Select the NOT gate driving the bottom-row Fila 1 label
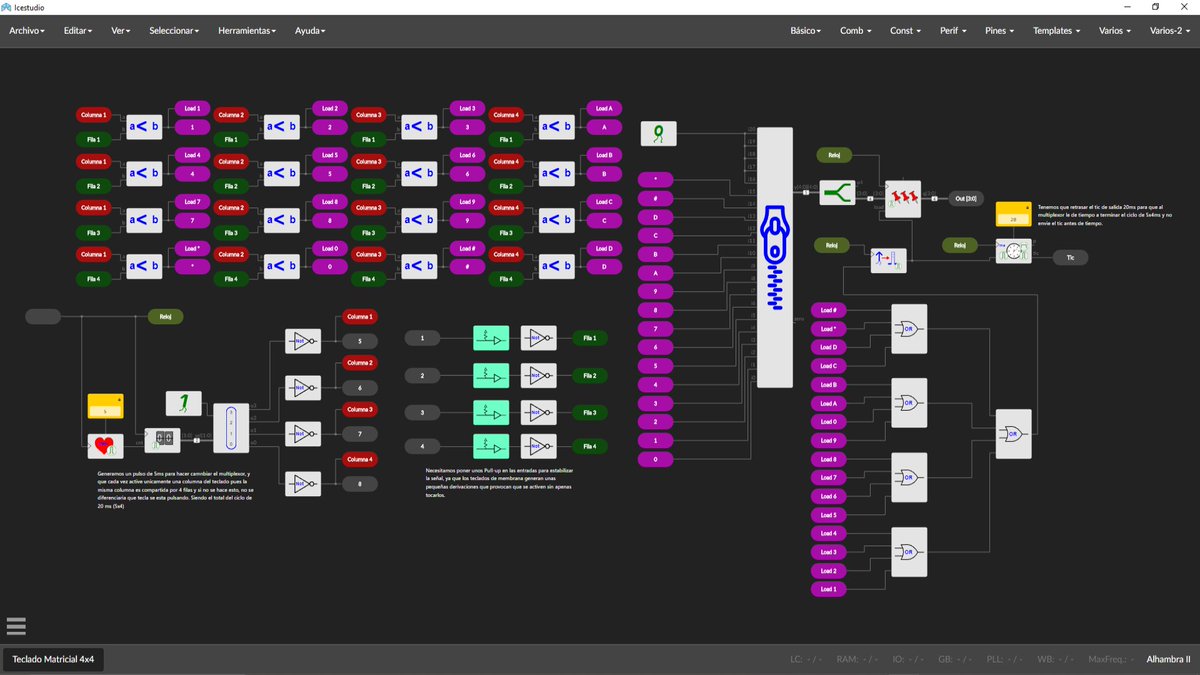1200x675 pixels. click(539, 339)
